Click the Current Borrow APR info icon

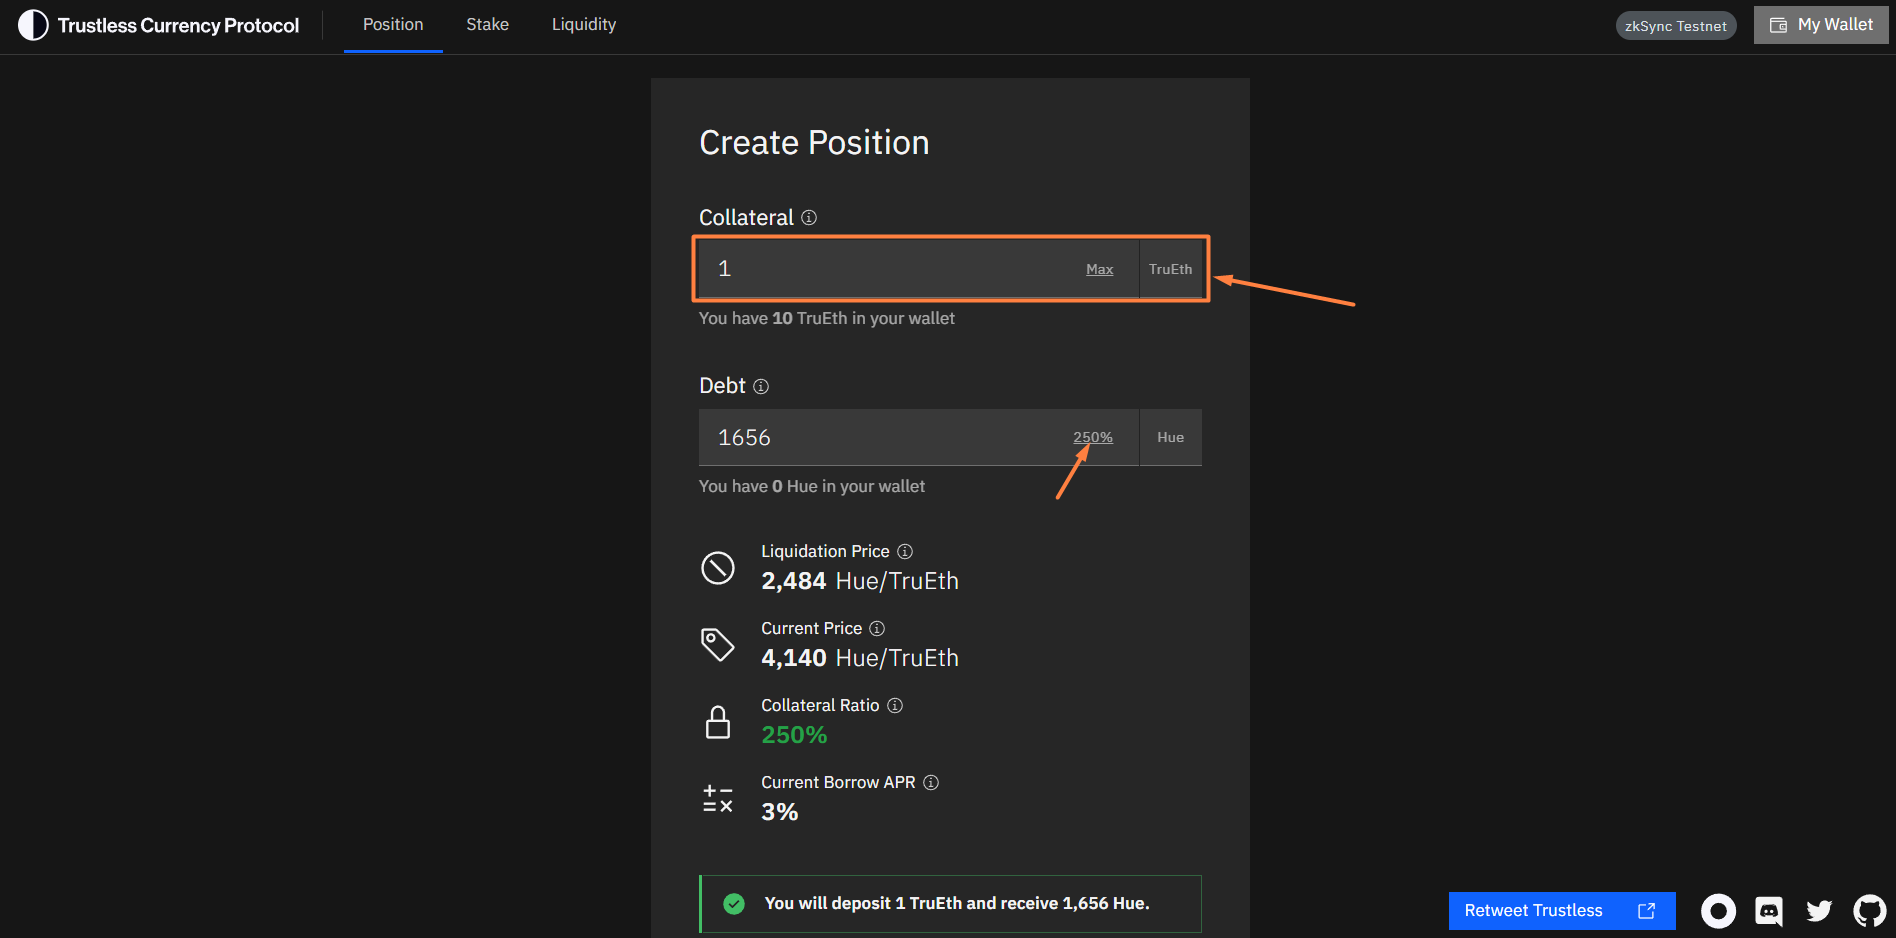click(931, 782)
